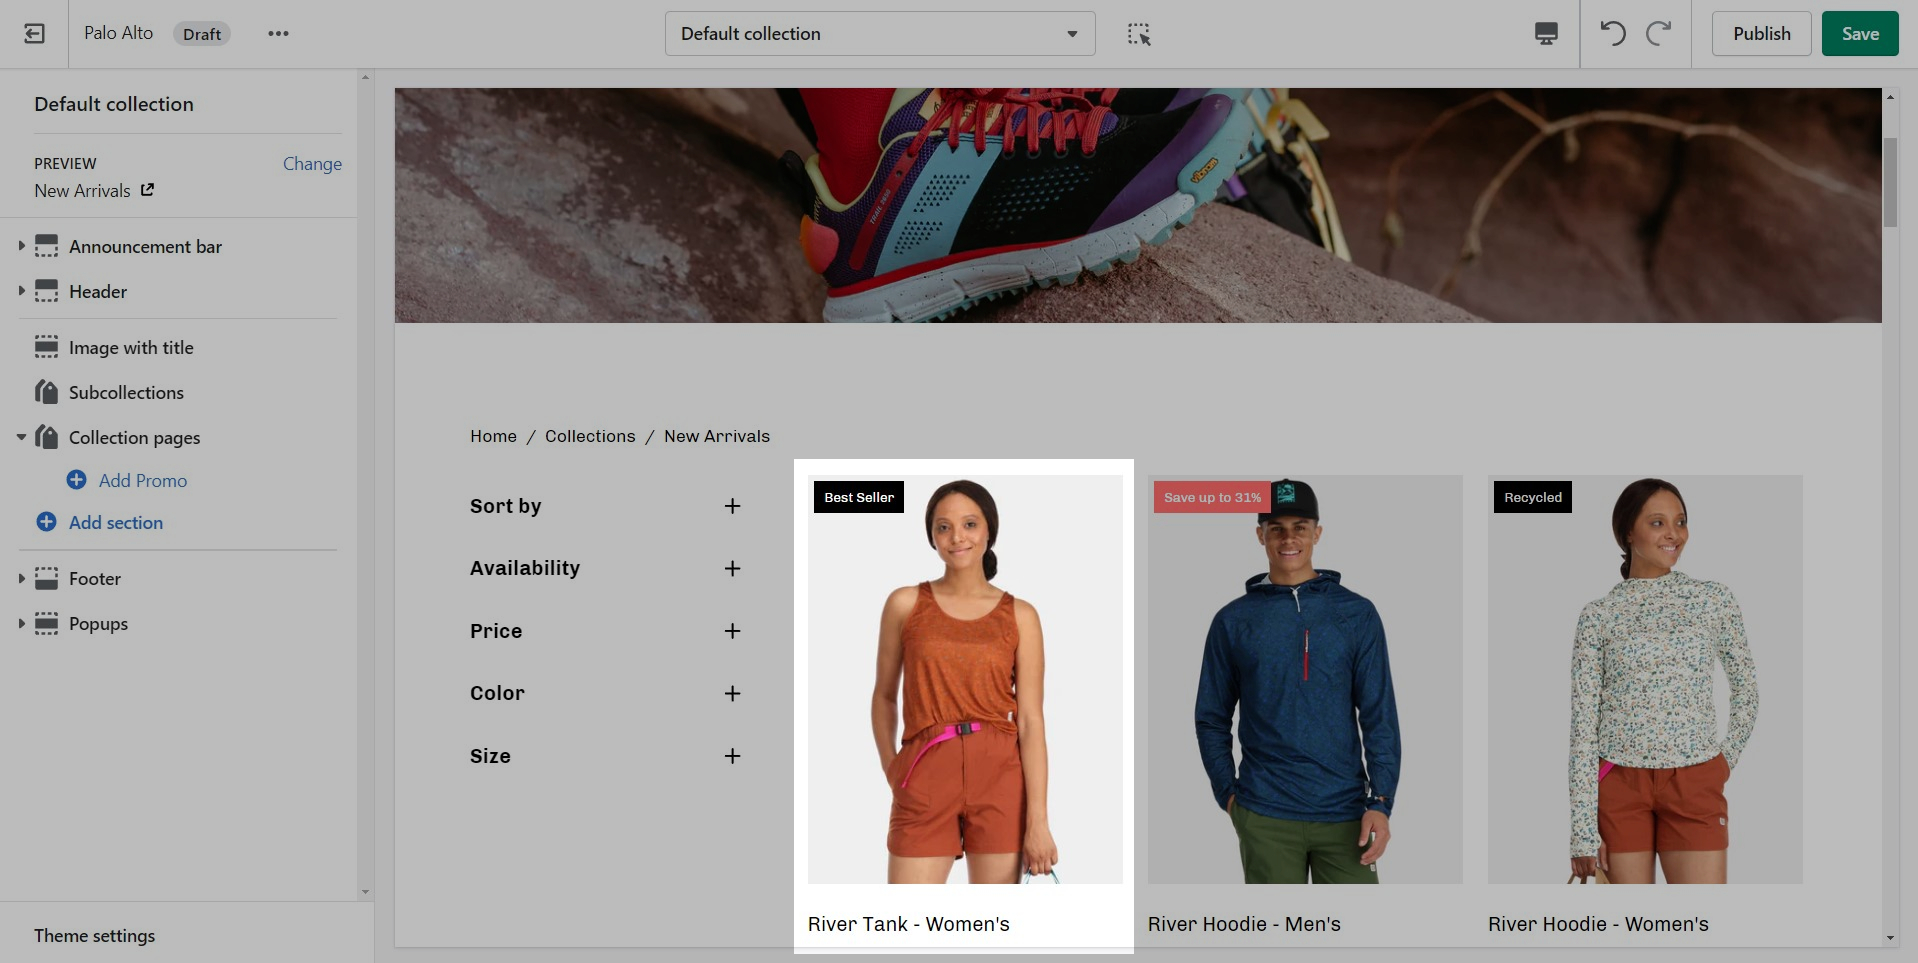Click the Publish button
This screenshot has height=963, width=1918.
click(x=1761, y=34)
